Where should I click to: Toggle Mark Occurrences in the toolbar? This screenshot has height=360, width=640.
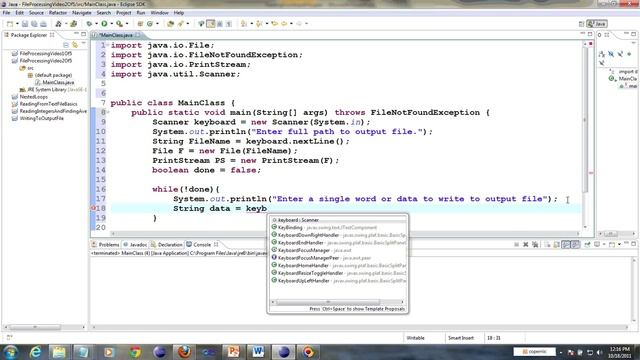pos(211,24)
